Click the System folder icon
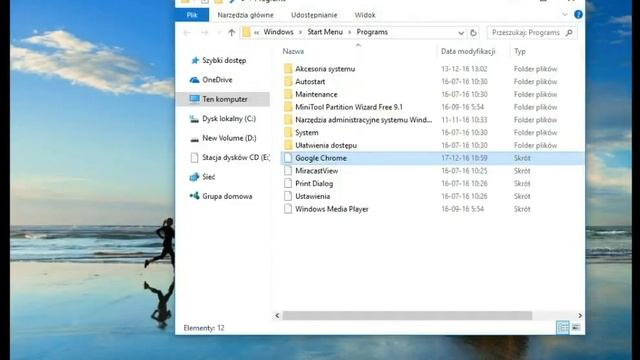The width and height of the screenshot is (640, 360). pos(288,132)
